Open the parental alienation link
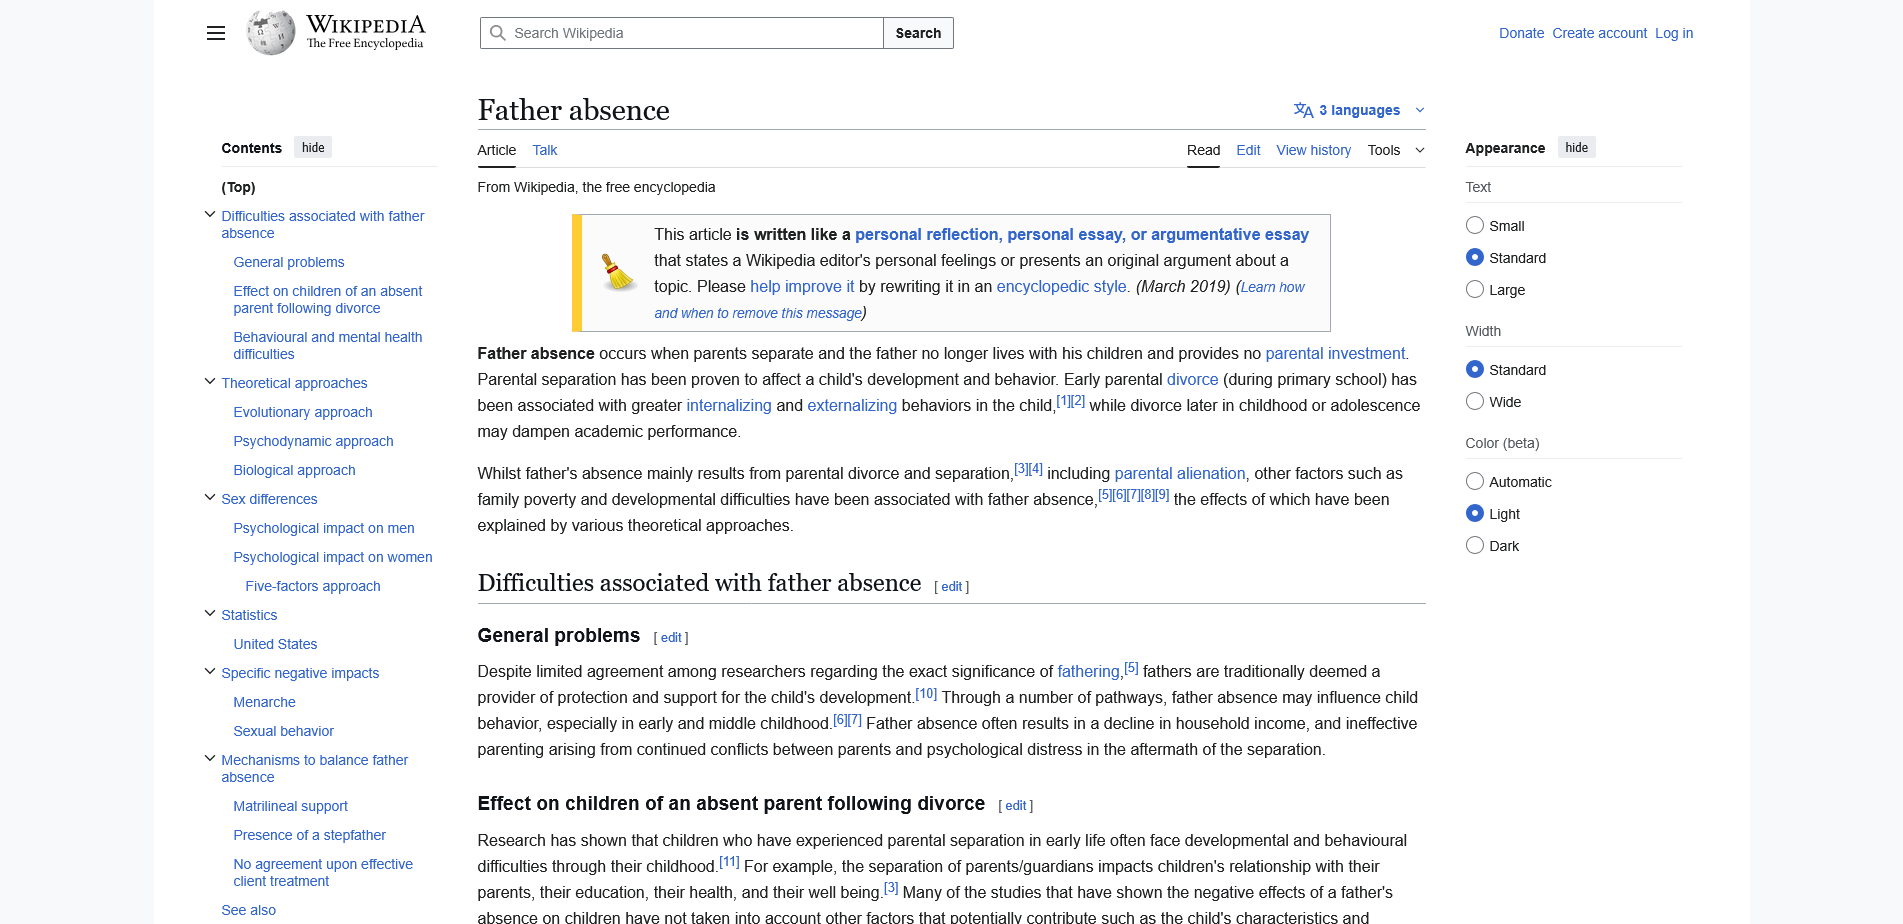The height and width of the screenshot is (924, 1903). coord(1180,473)
